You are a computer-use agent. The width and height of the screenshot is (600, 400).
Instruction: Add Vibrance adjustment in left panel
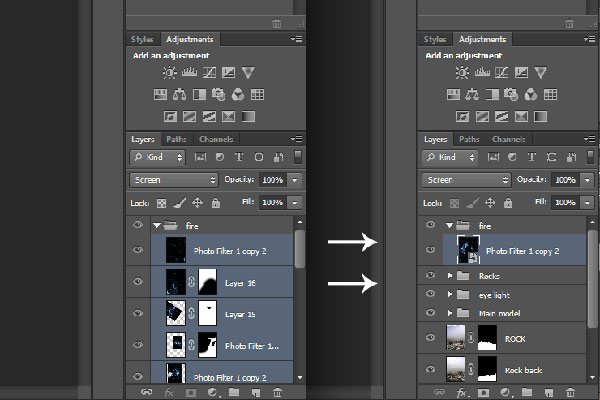click(x=248, y=72)
